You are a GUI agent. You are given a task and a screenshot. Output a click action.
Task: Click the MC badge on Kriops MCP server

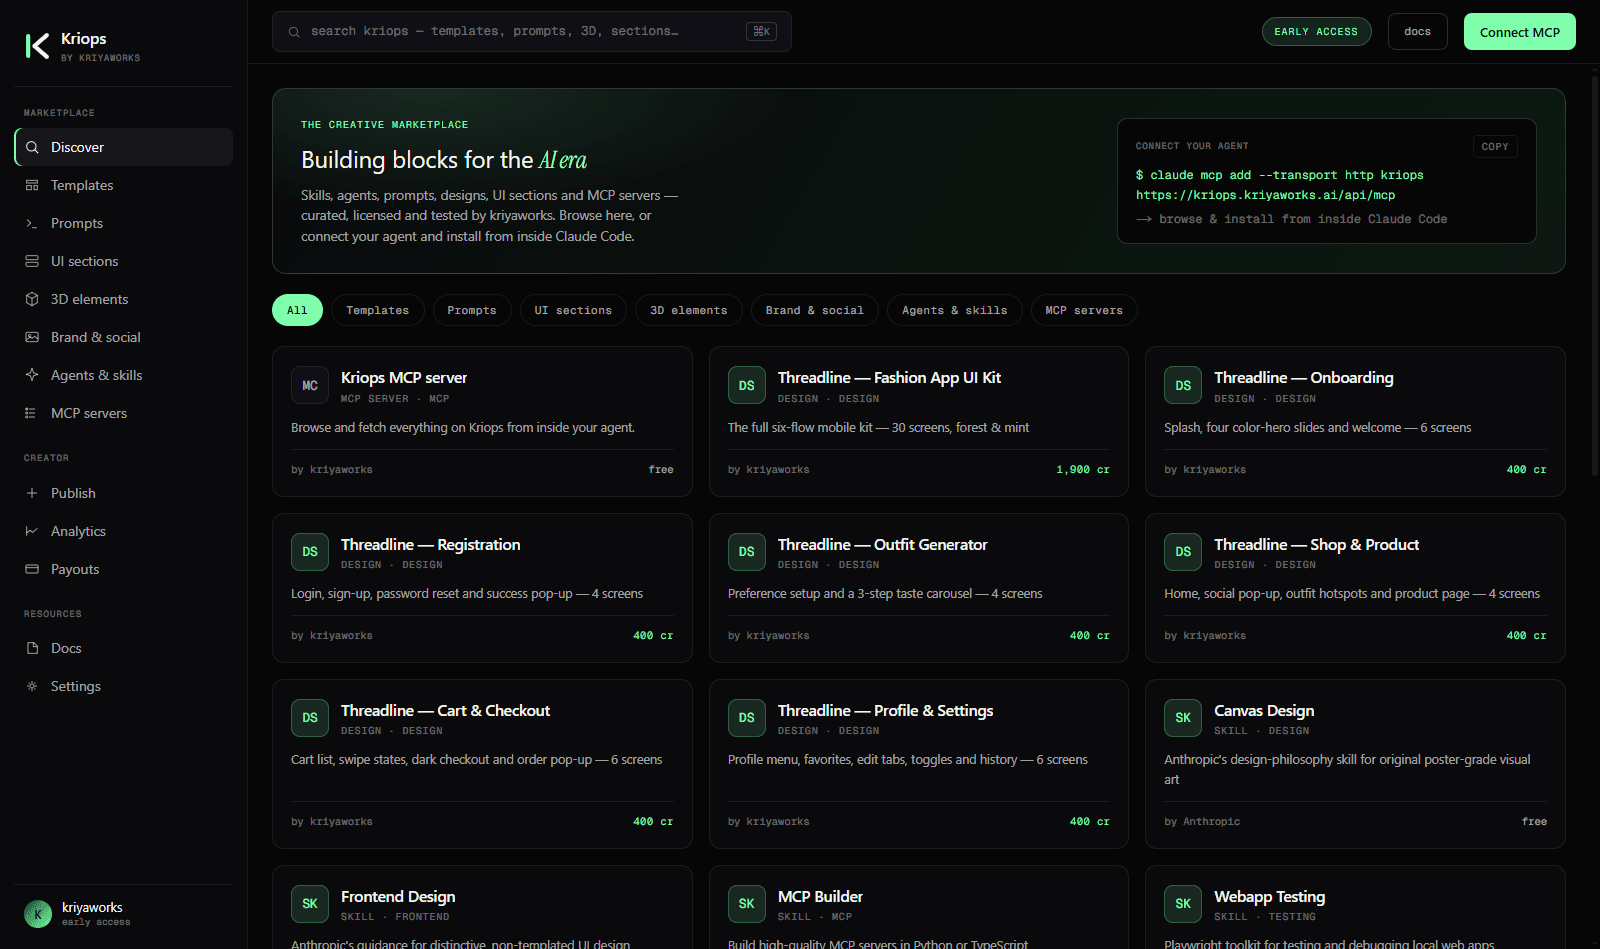pos(310,385)
